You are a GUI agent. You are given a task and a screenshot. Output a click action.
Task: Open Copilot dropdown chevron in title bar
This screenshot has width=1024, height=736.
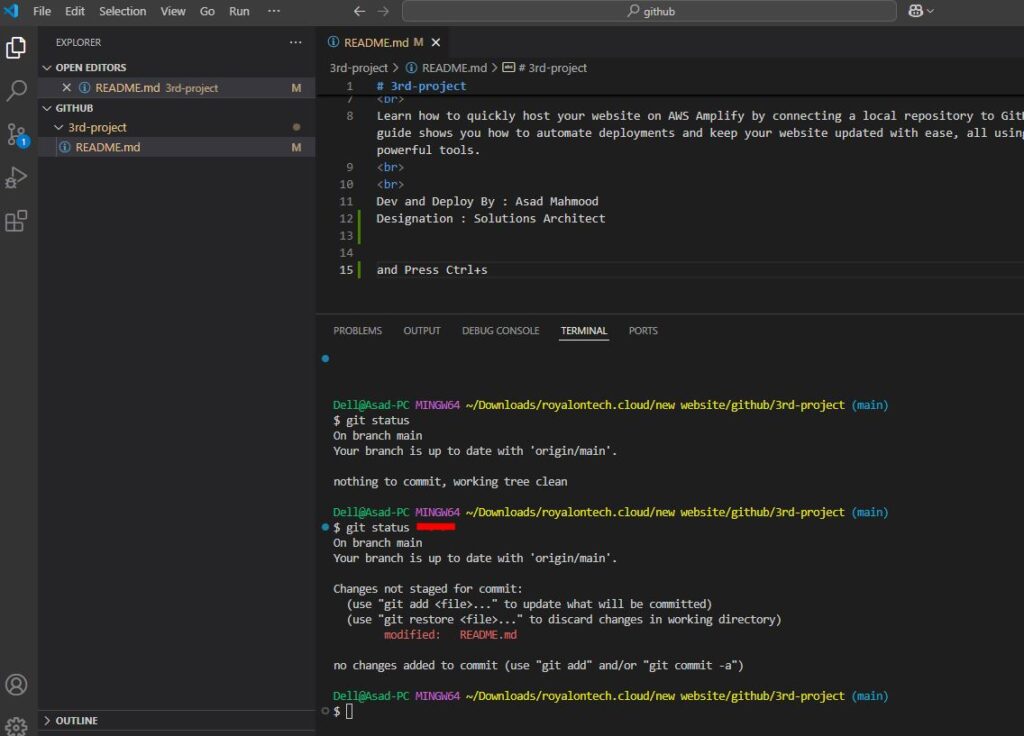pyautogui.click(x=931, y=11)
